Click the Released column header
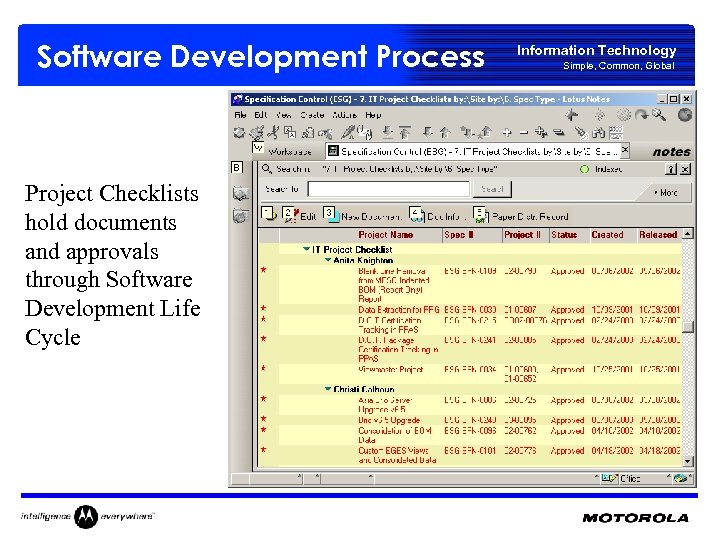This screenshot has height=540, width=720. coord(658,235)
